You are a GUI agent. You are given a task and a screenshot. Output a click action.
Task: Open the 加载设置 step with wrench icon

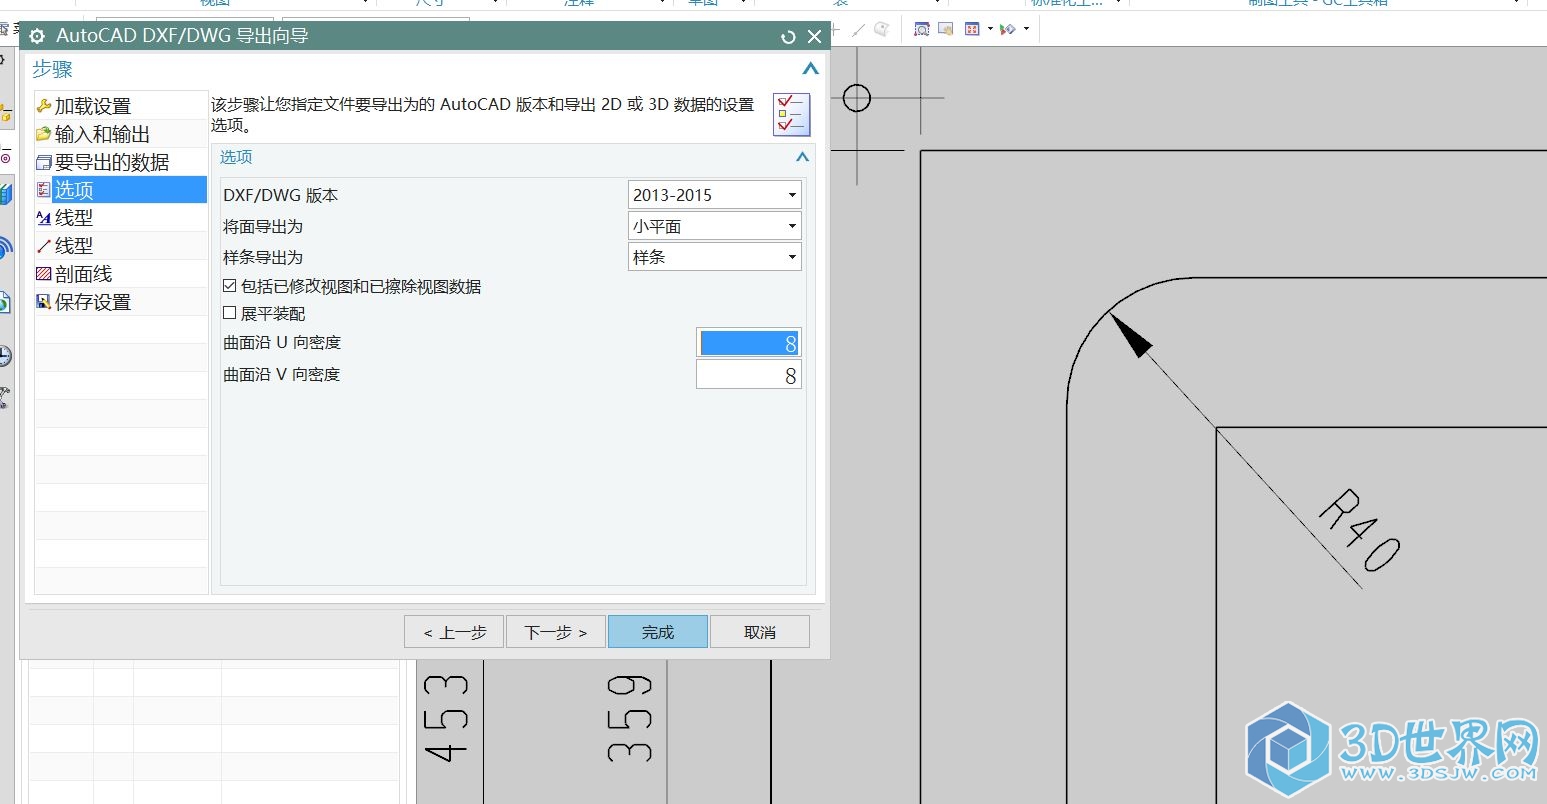click(121, 106)
